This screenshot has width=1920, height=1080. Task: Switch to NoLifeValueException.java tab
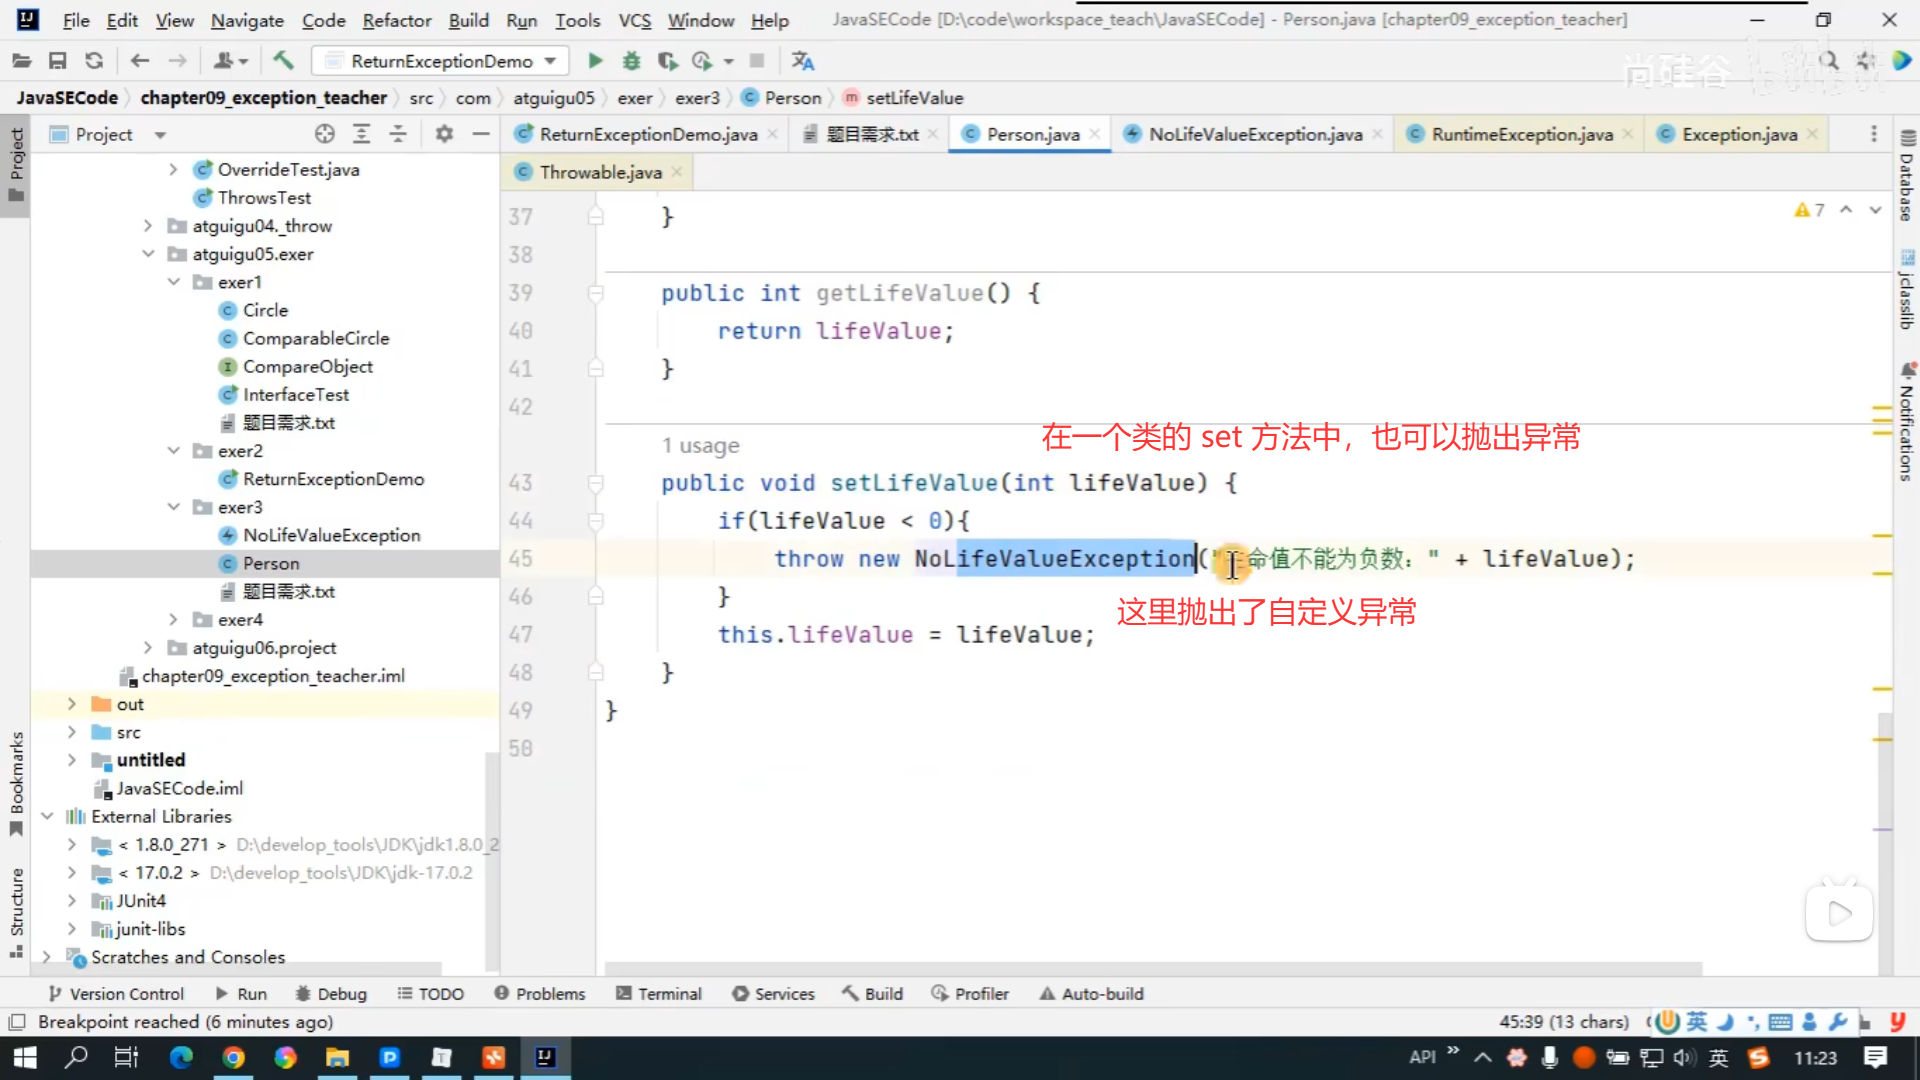1254,134
